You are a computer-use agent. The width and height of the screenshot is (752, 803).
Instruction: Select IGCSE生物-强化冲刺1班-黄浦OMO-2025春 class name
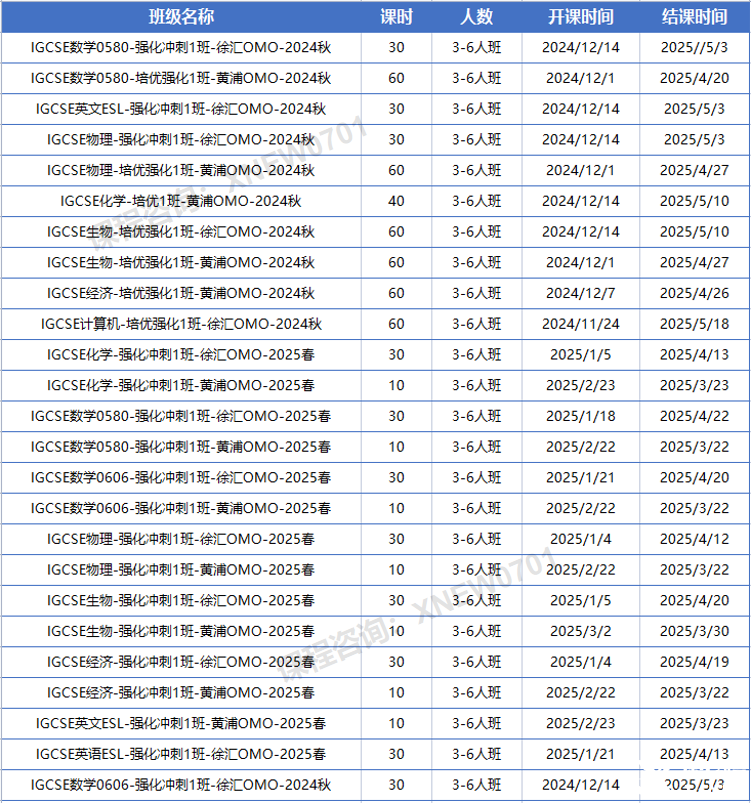181,631
